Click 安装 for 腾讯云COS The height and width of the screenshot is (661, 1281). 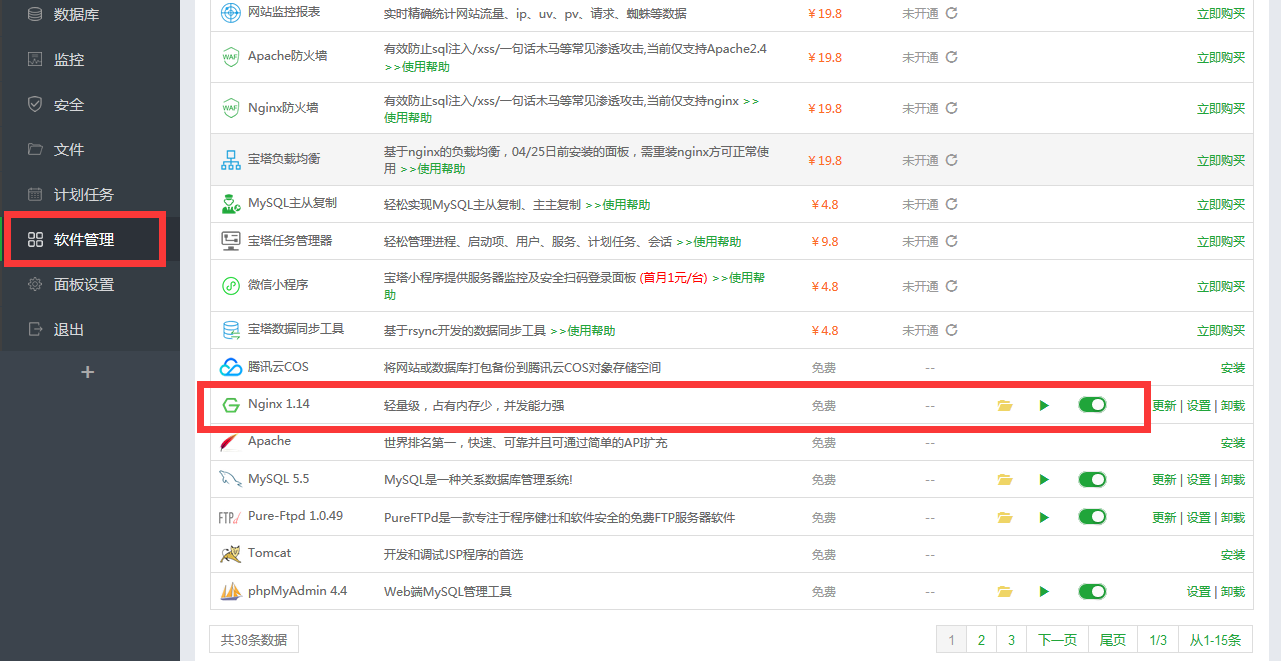click(1233, 368)
